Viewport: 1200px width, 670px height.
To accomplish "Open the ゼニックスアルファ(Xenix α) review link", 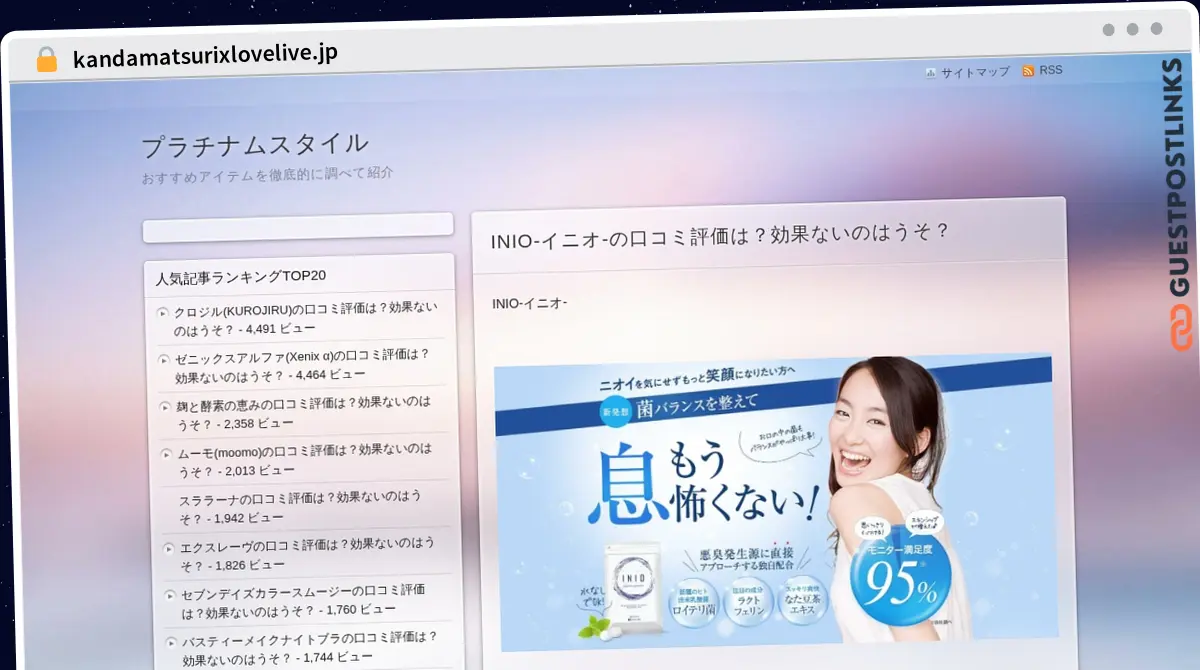I will point(302,365).
